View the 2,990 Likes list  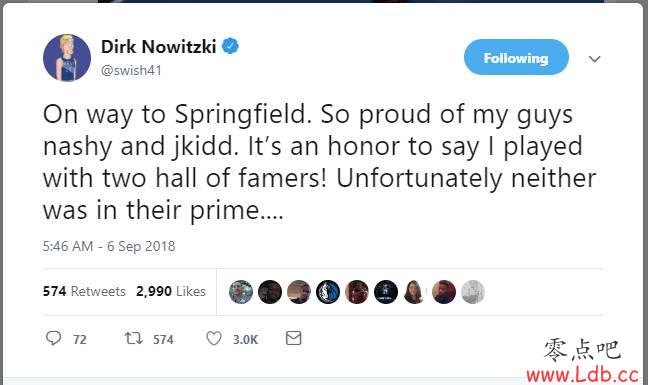[x=171, y=291]
